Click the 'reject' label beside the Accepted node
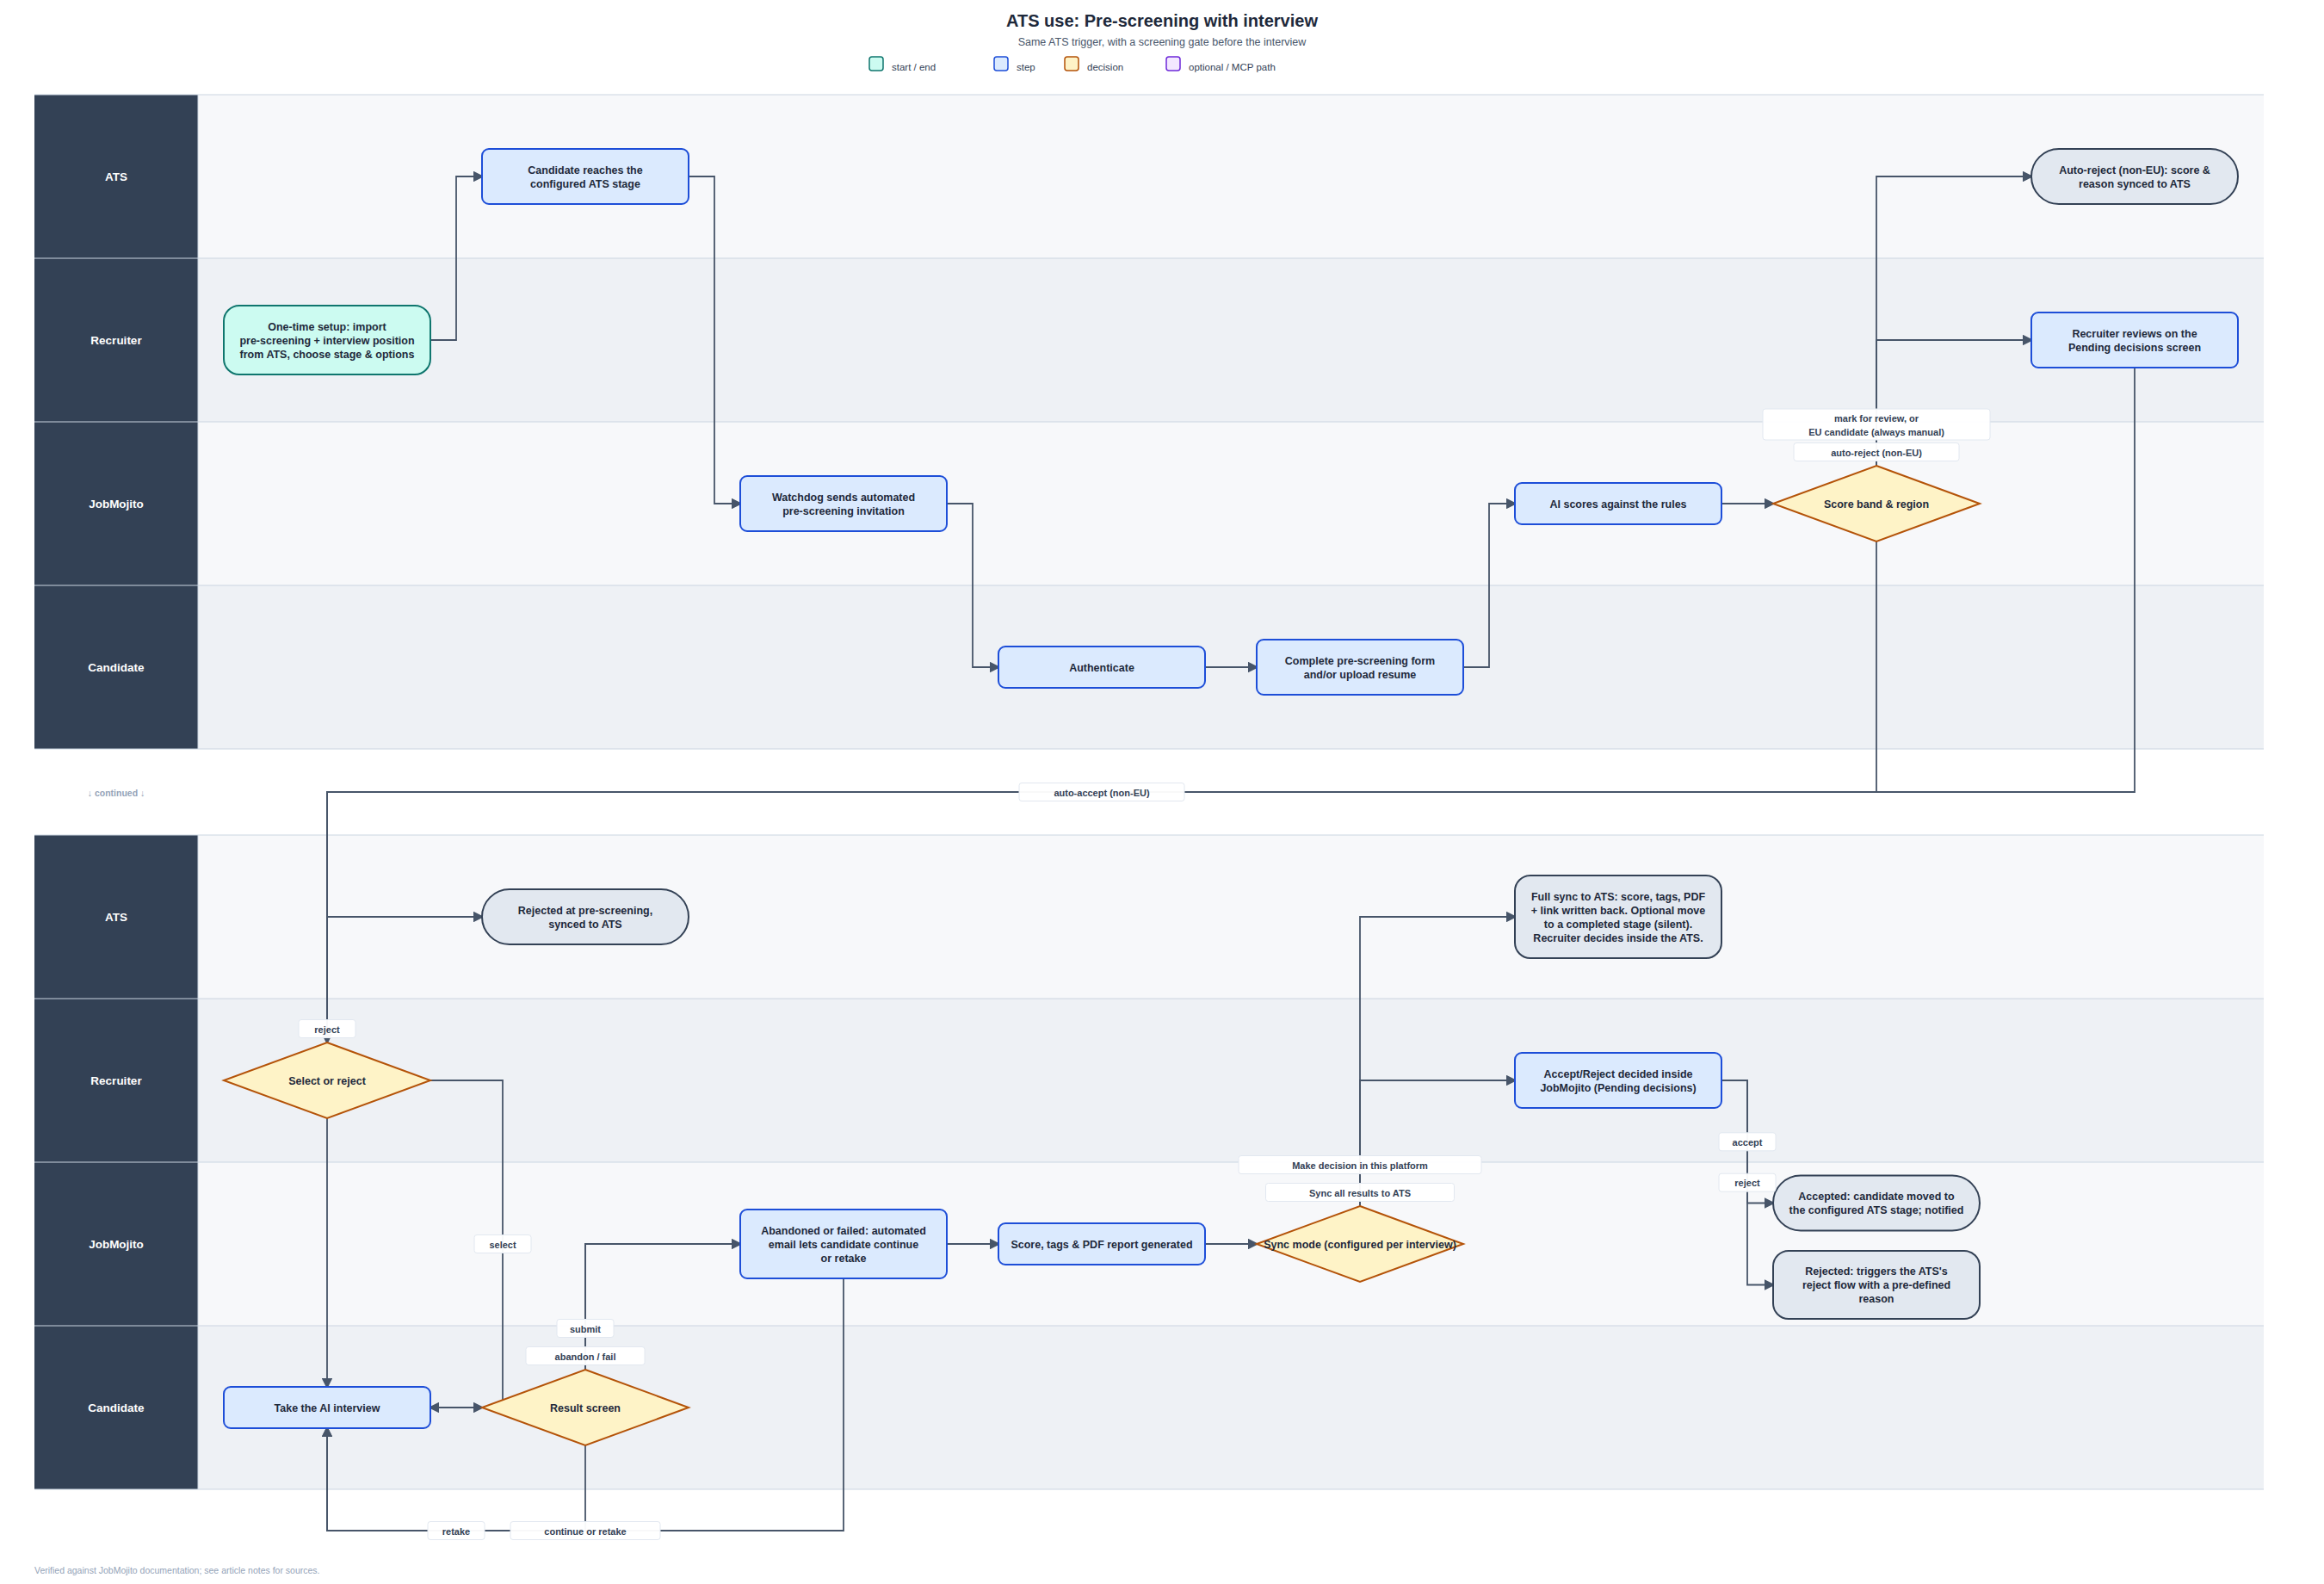This screenshot has height=1584, width=2324. (1747, 1183)
